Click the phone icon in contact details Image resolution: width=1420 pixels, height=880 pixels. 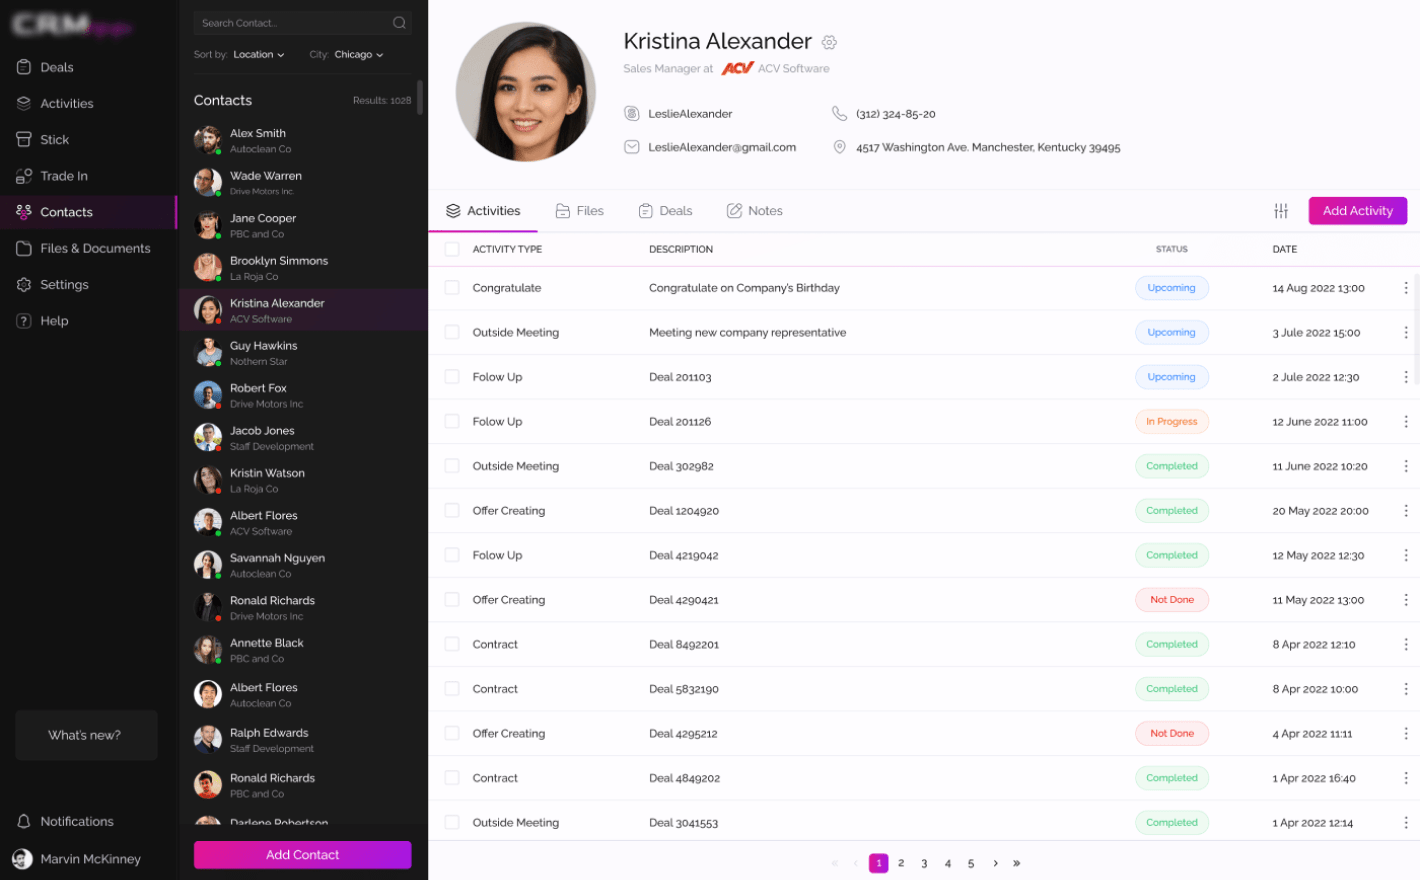click(839, 114)
